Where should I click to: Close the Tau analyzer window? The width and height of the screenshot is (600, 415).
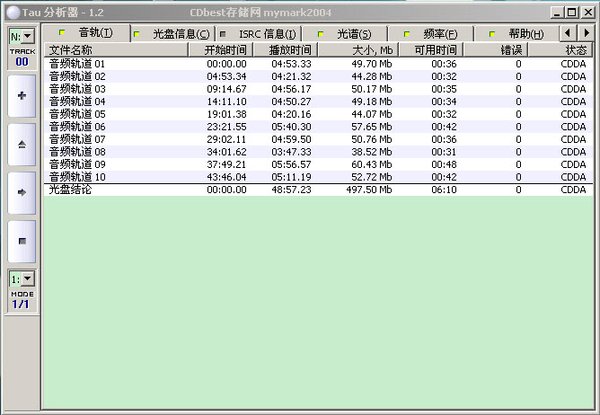pos(588,13)
